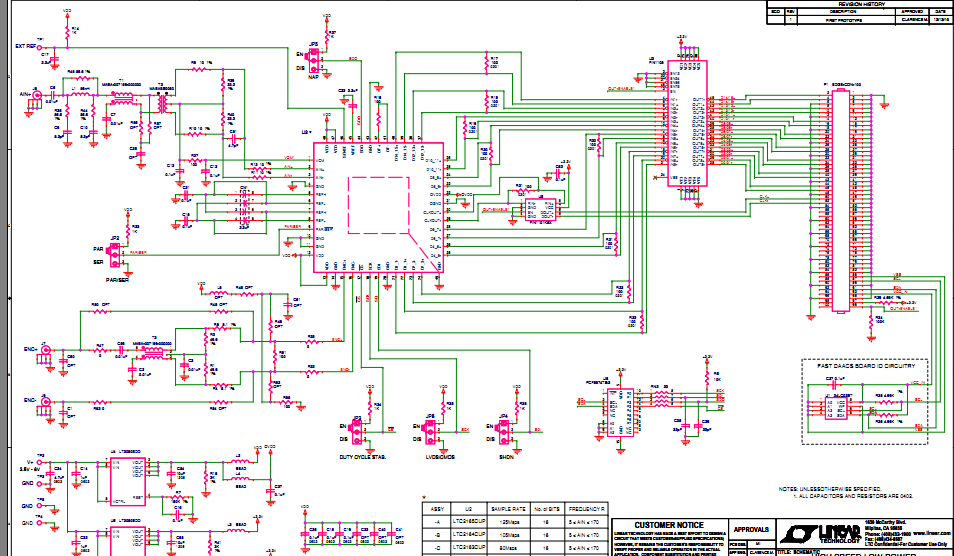The height and width of the screenshot is (556, 954).
Task: Click the JP3 duty cycle stabilizer jumper
Action: coord(357,432)
